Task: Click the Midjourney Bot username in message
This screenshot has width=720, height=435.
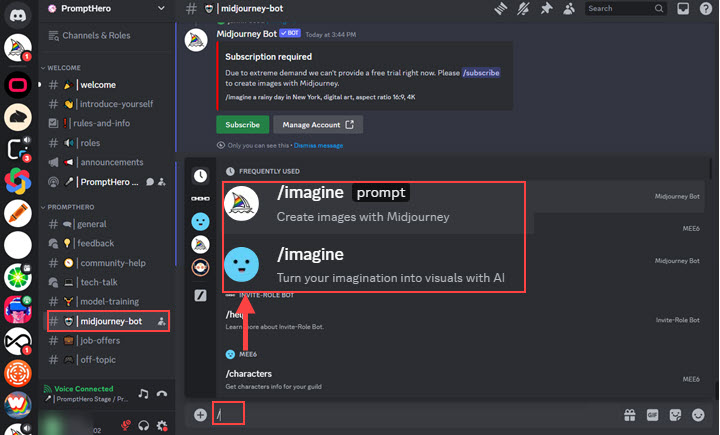Action: point(247,34)
